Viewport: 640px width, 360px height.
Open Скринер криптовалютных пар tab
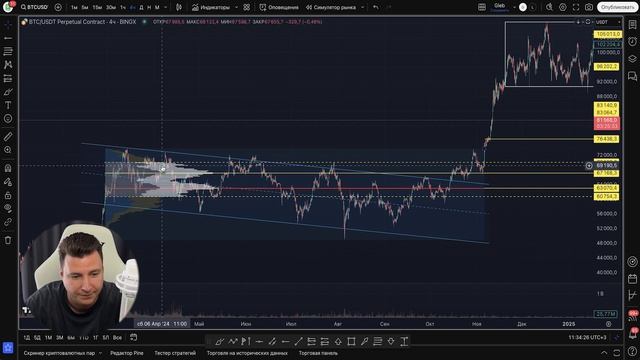[x=59, y=353]
